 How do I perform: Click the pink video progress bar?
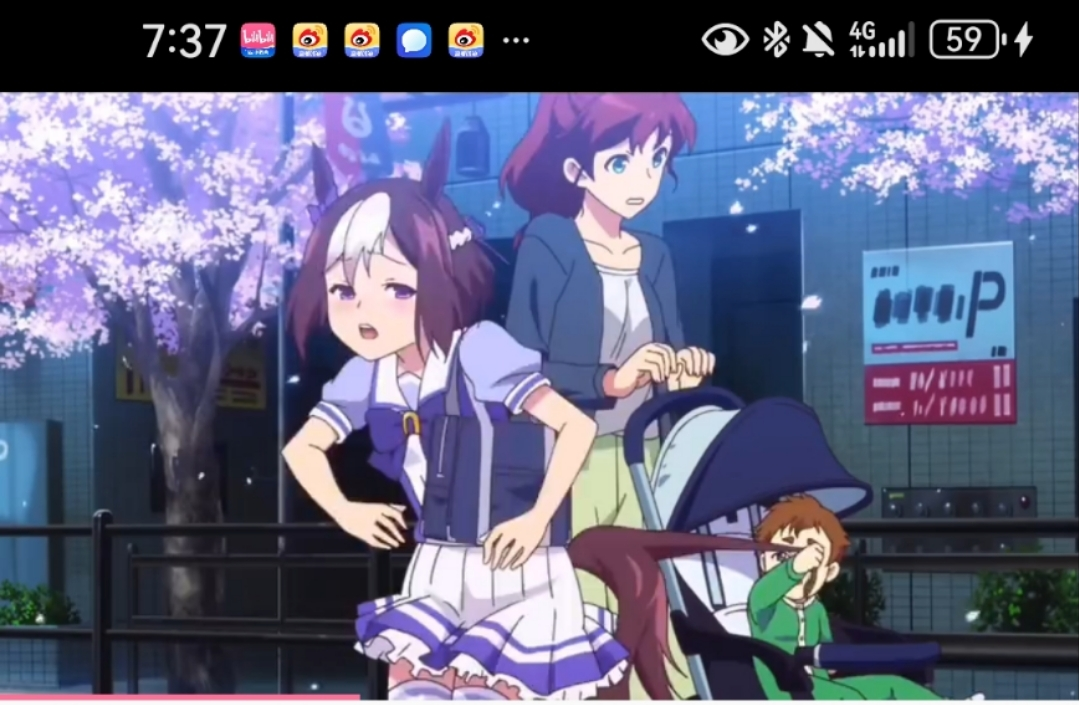pyautogui.click(x=180, y=697)
